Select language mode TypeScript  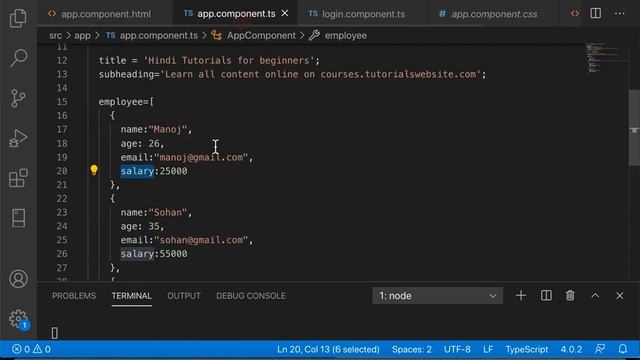pos(527,349)
